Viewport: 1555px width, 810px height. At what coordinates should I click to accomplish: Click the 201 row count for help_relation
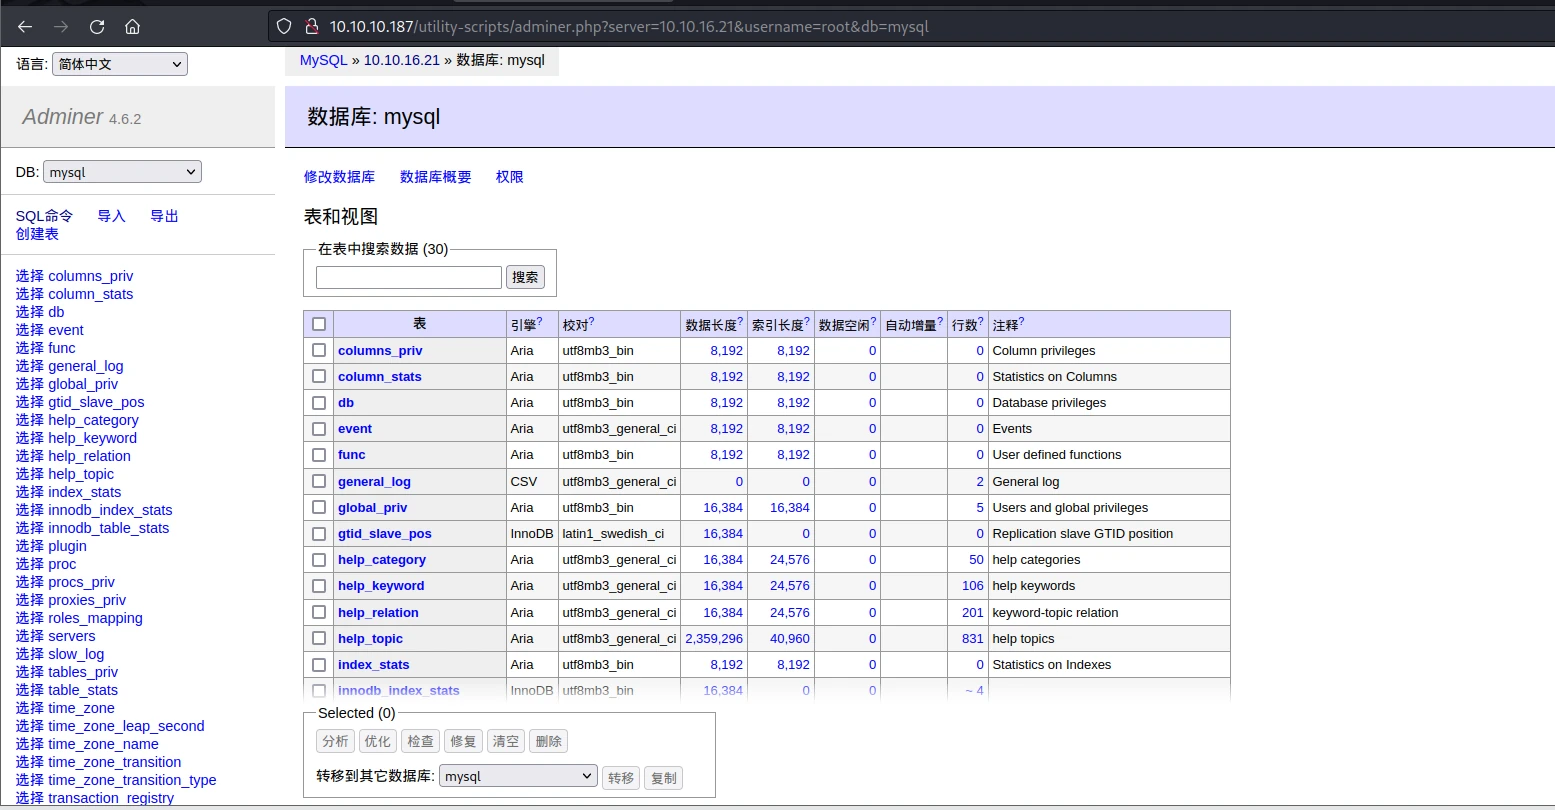973,612
